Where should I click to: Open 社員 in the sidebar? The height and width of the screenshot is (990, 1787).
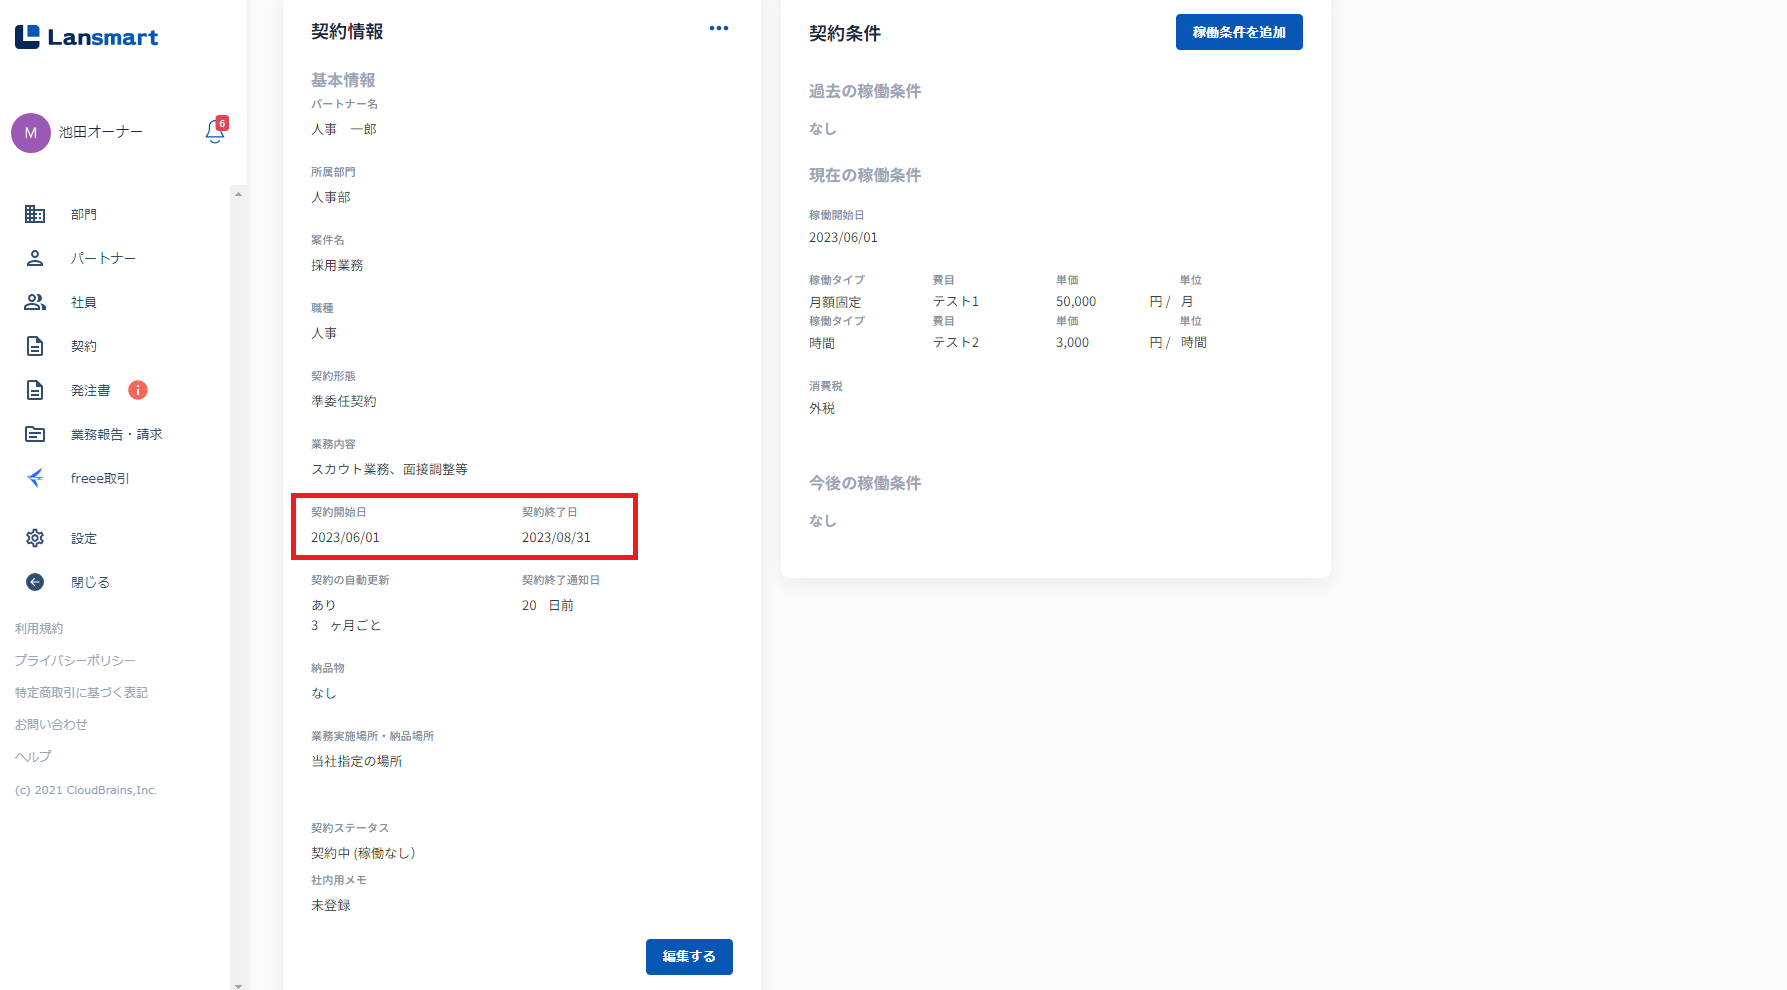(84, 302)
